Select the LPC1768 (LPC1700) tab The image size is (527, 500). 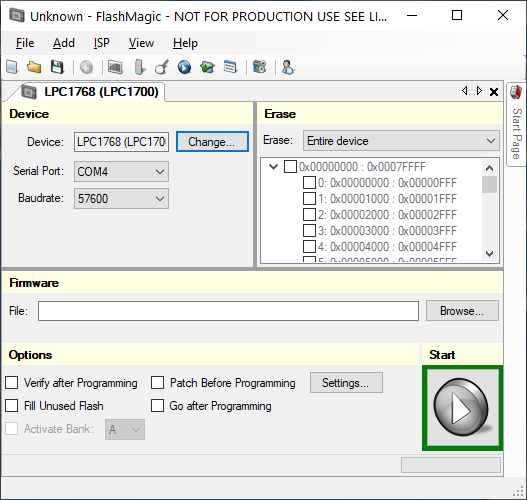click(90, 91)
